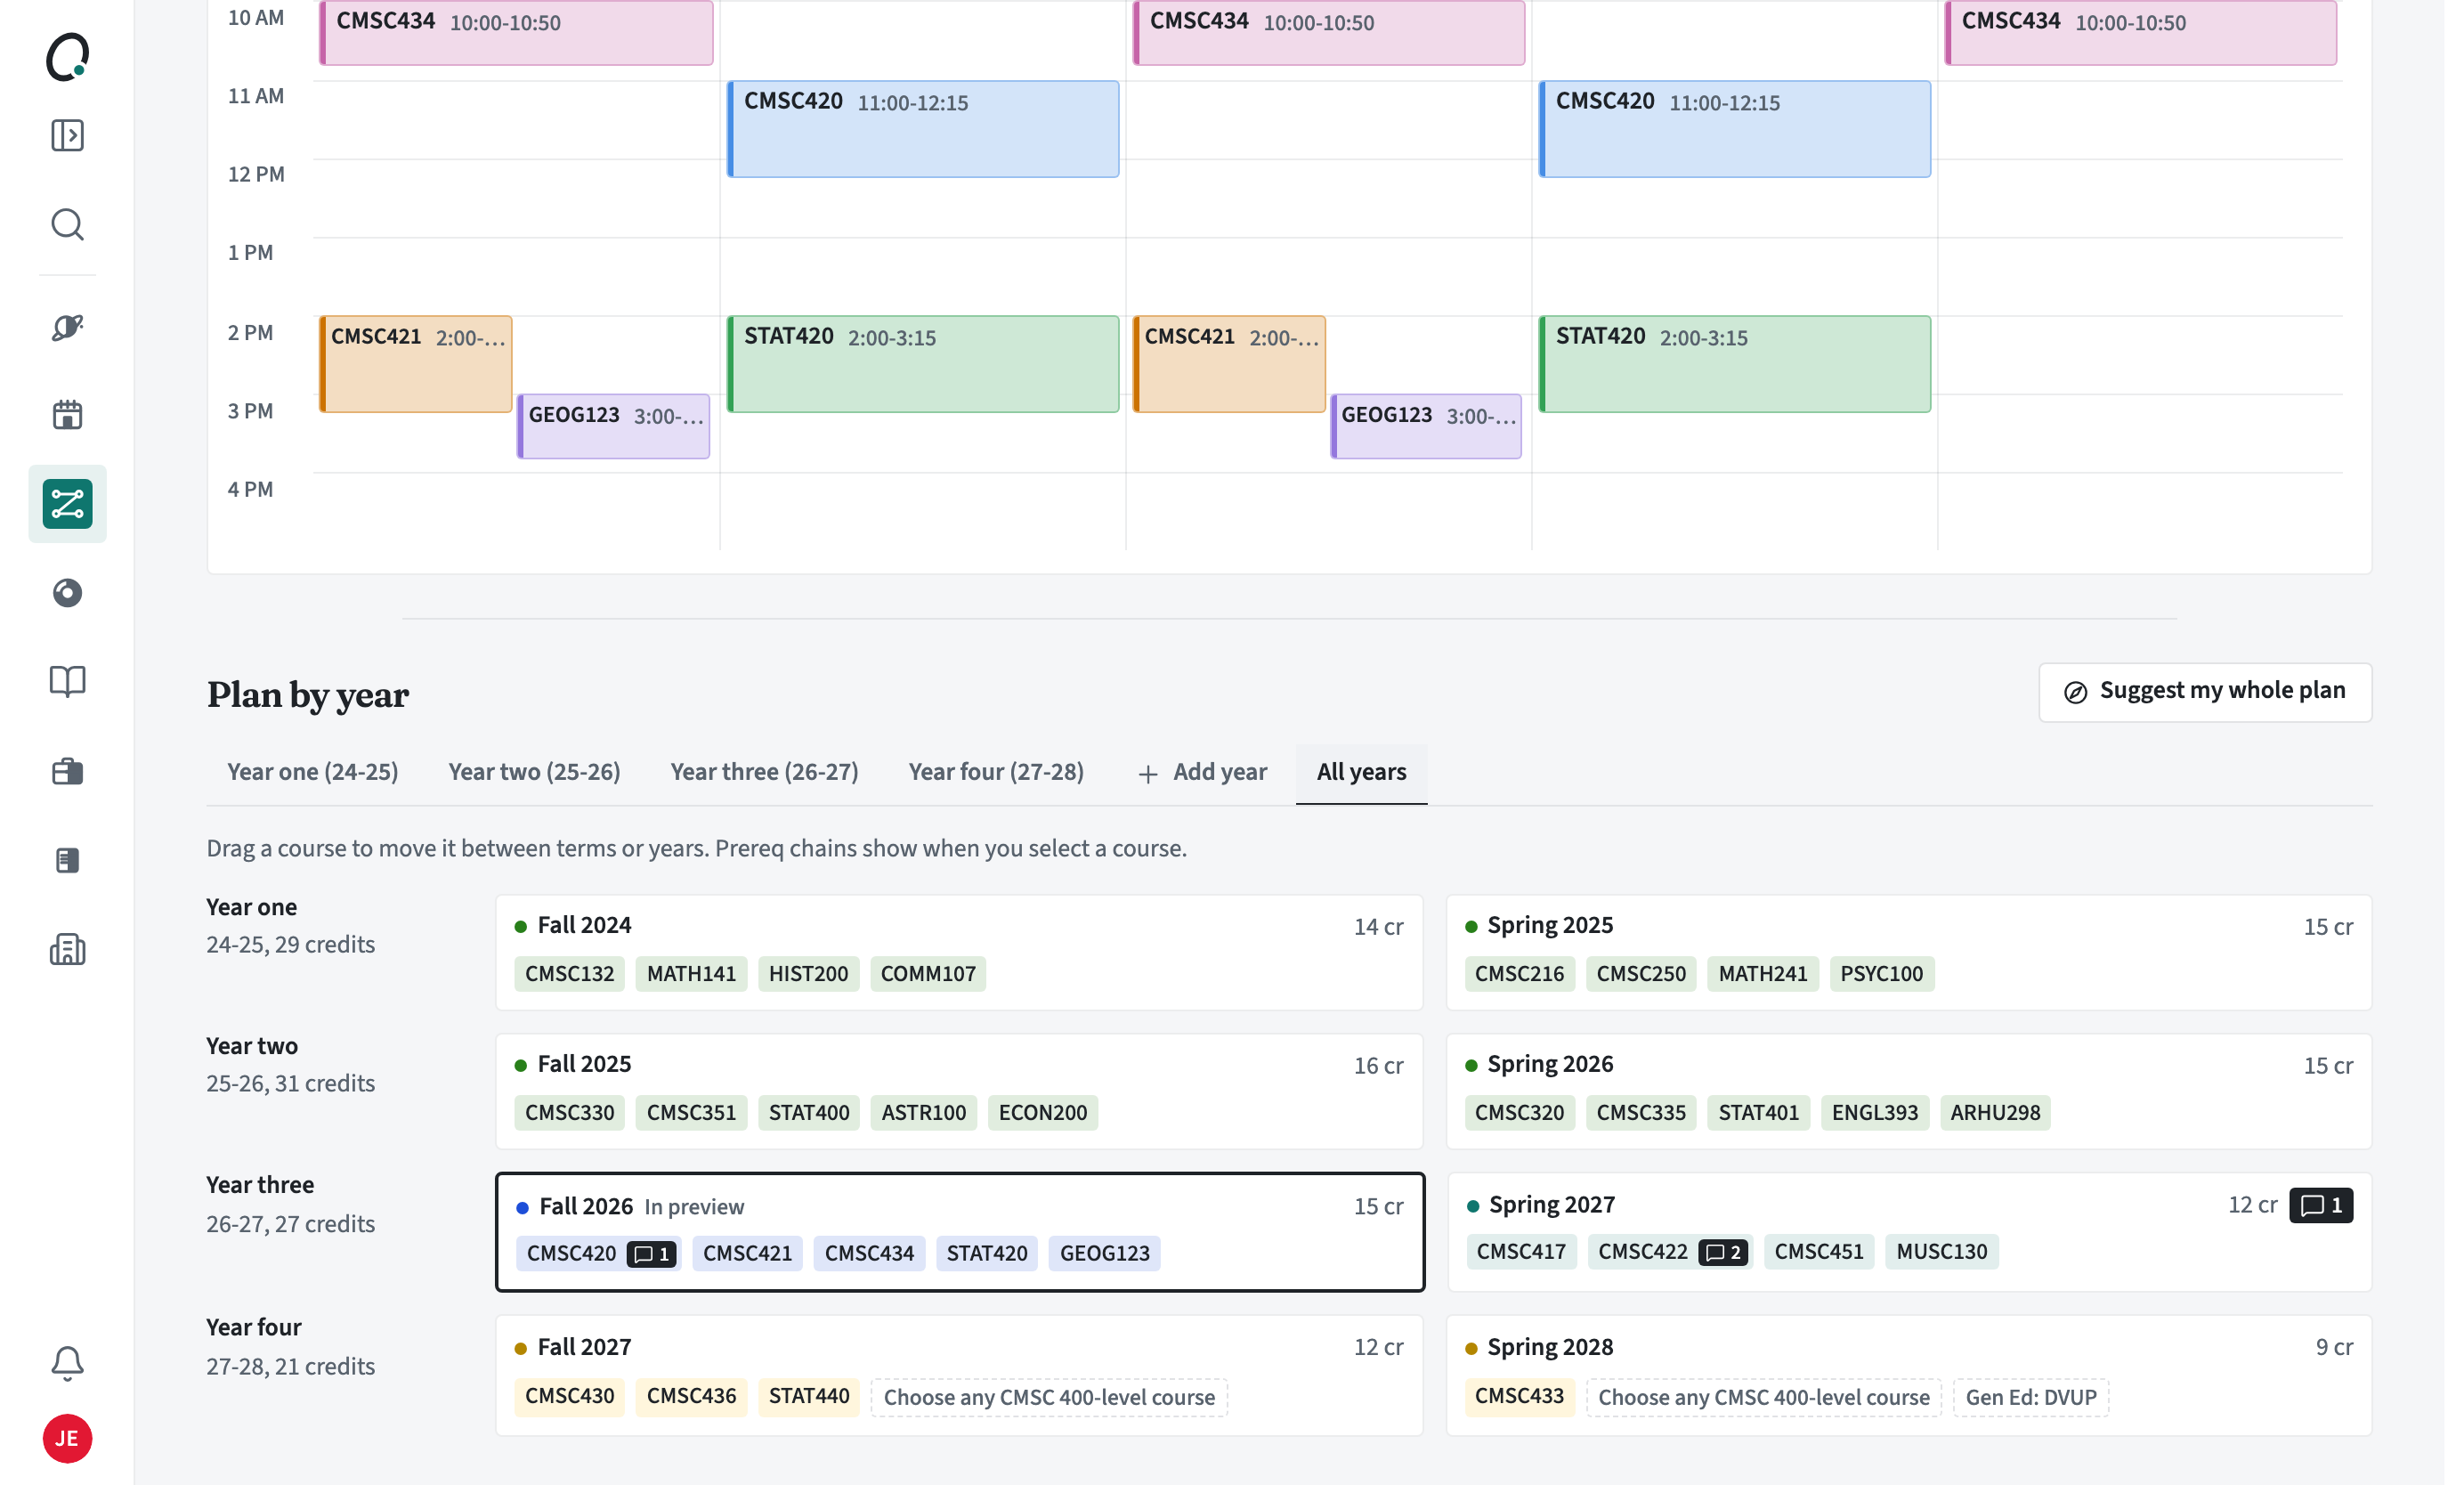
Task: Open the Fall 2026 term heading
Action: pos(586,1207)
